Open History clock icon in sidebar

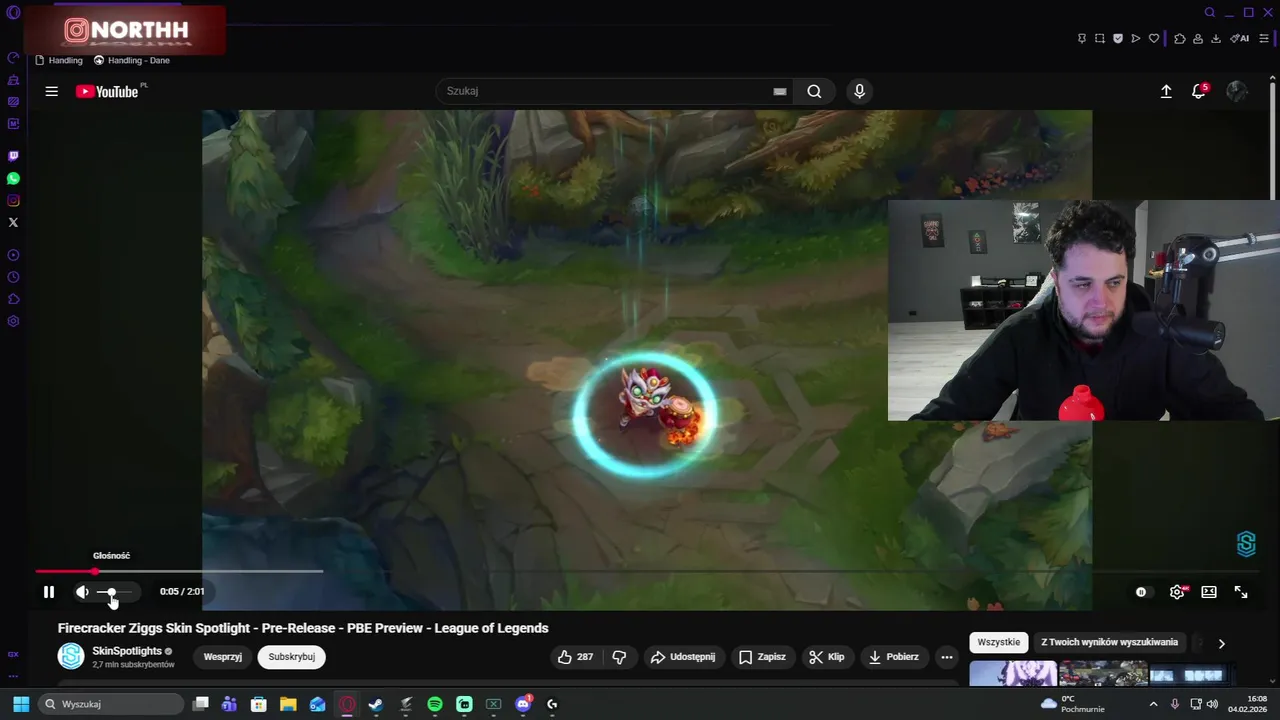click(x=13, y=277)
